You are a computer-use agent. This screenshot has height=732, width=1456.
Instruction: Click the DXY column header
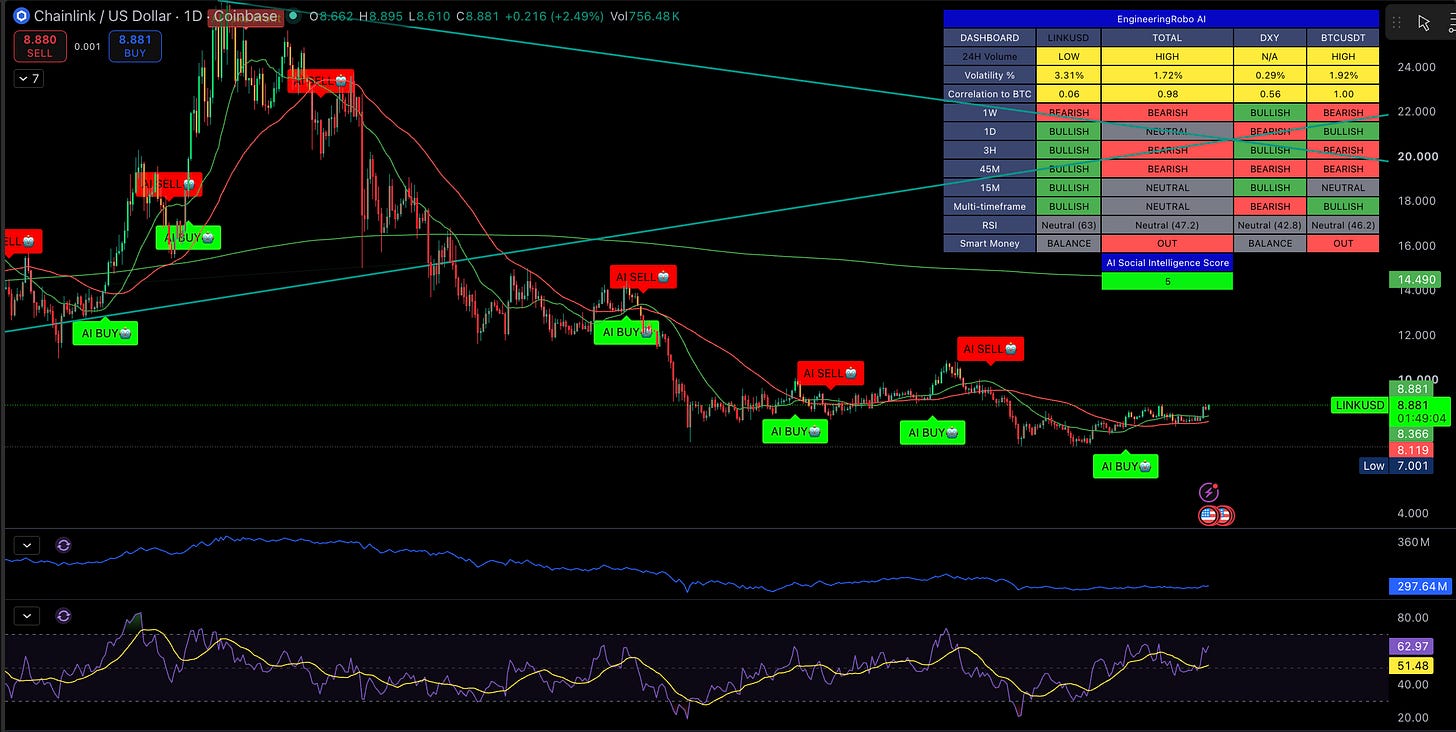pos(1270,38)
